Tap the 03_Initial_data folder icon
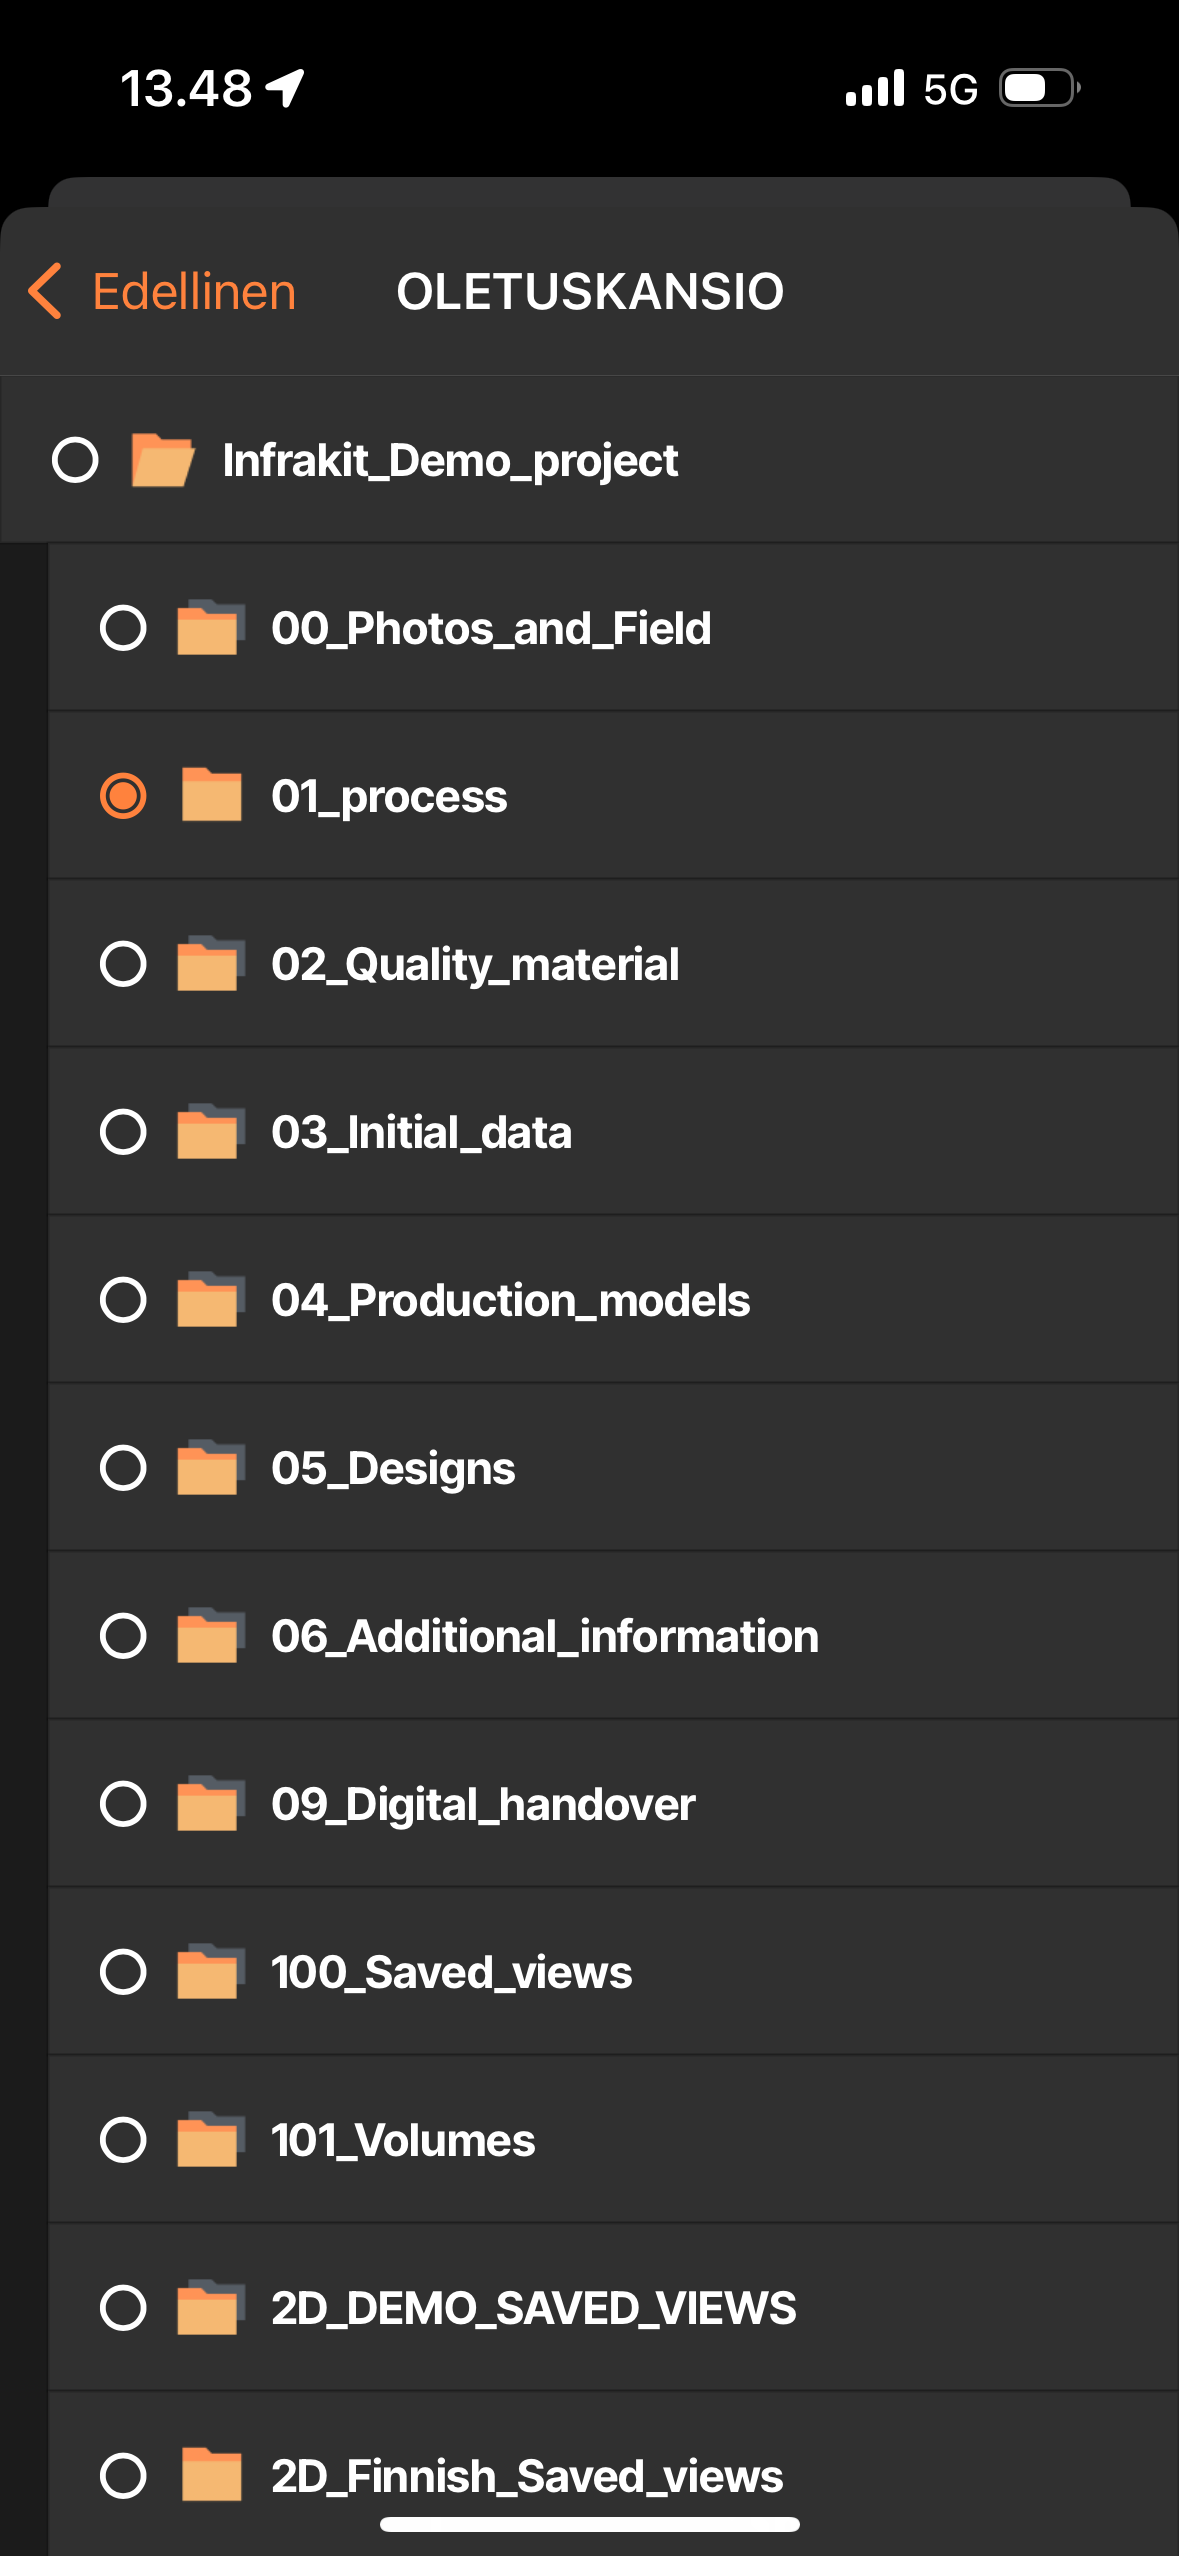The height and width of the screenshot is (2556, 1179). tap(210, 1132)
